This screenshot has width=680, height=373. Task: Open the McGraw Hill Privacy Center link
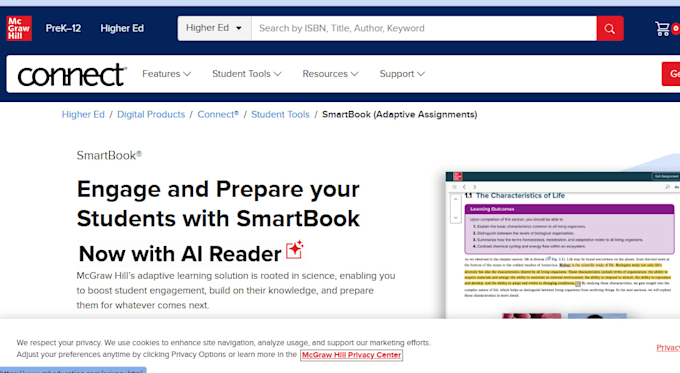coord(351,355)
